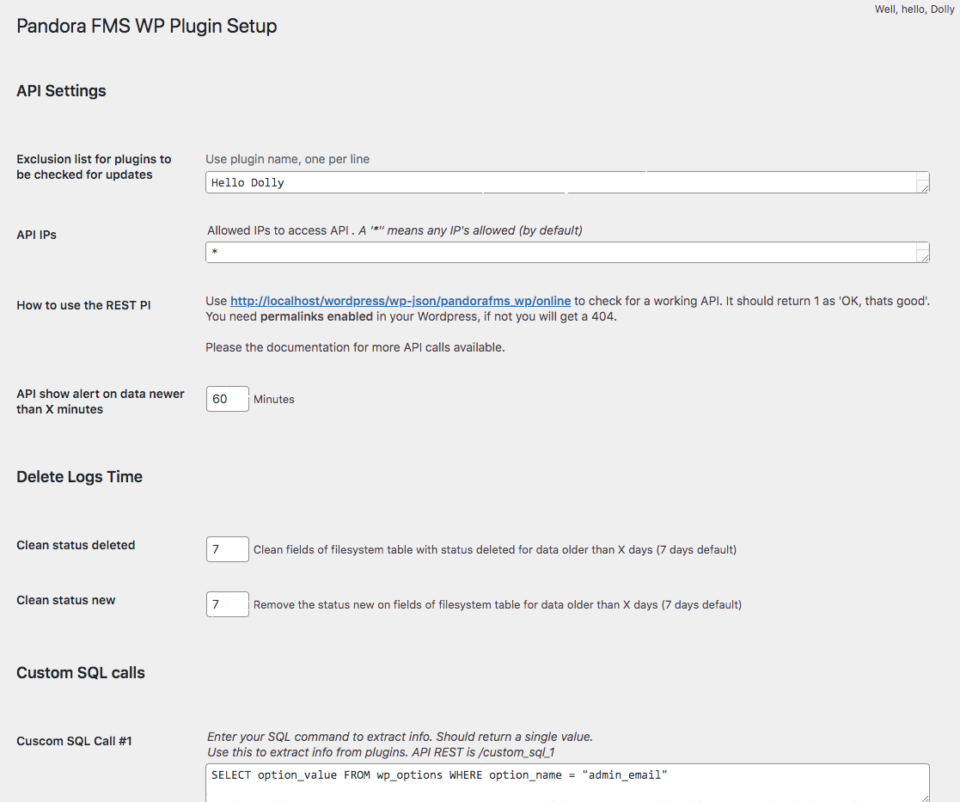Click the Delete Logs Time heading
Image resolution: width=960 pixels, height=802 pixels.
(80, 476)
